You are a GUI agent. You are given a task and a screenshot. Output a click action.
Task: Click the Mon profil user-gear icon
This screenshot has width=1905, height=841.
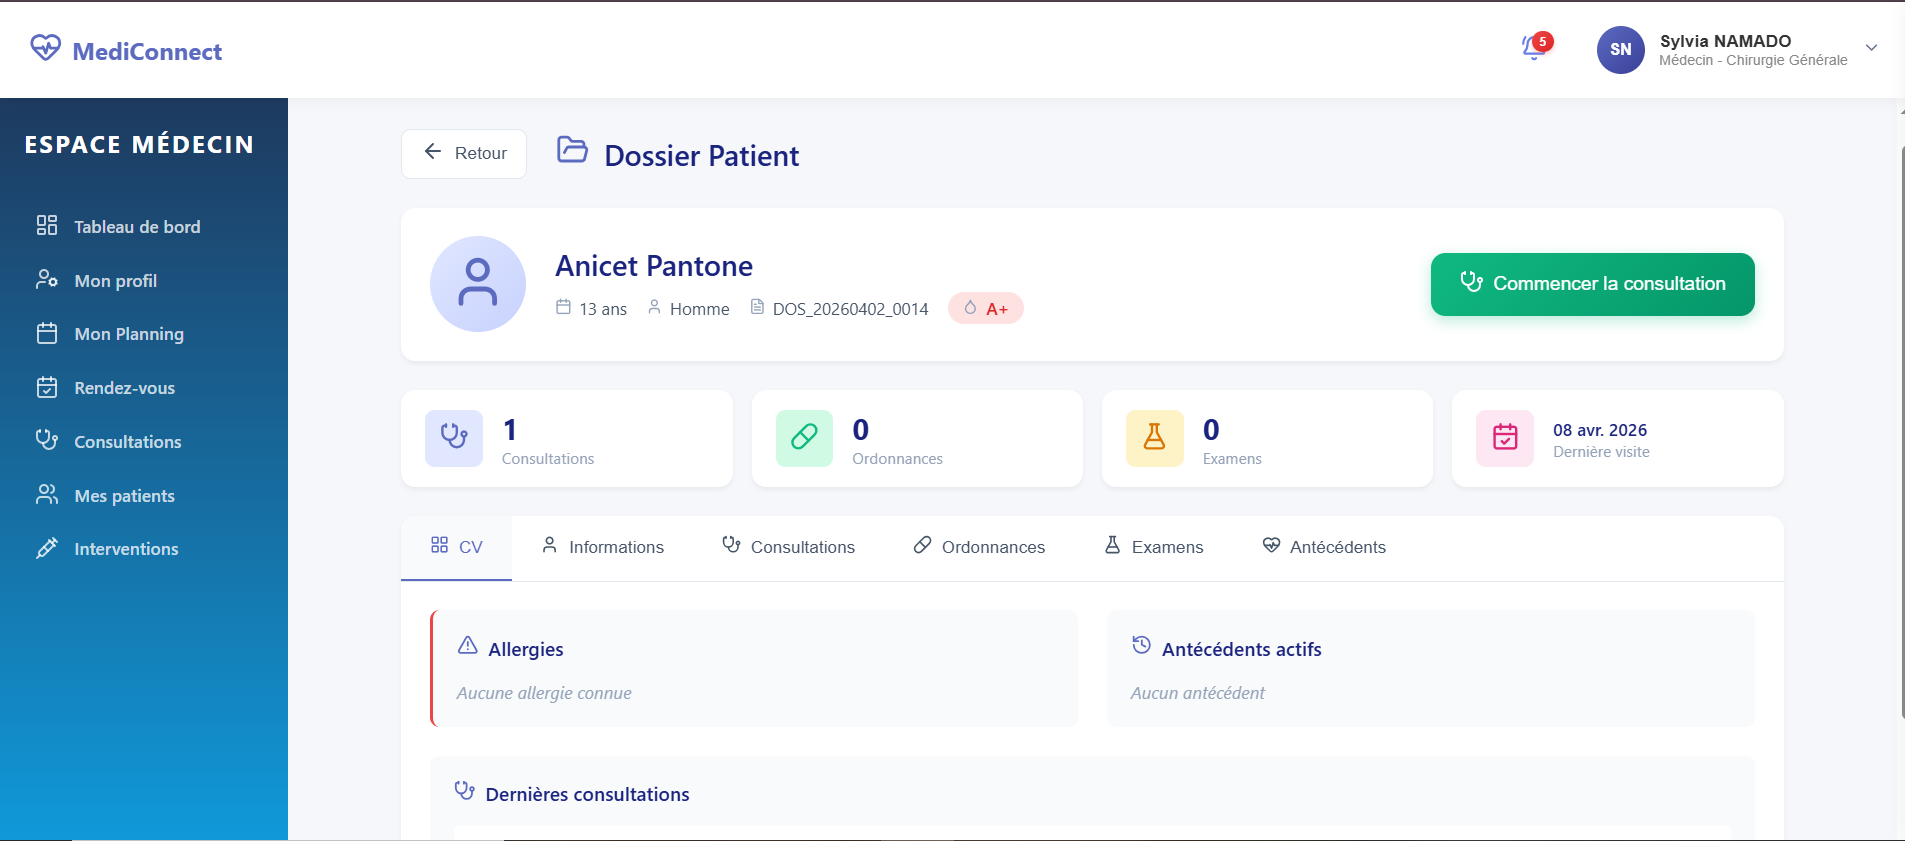[47, 279]
